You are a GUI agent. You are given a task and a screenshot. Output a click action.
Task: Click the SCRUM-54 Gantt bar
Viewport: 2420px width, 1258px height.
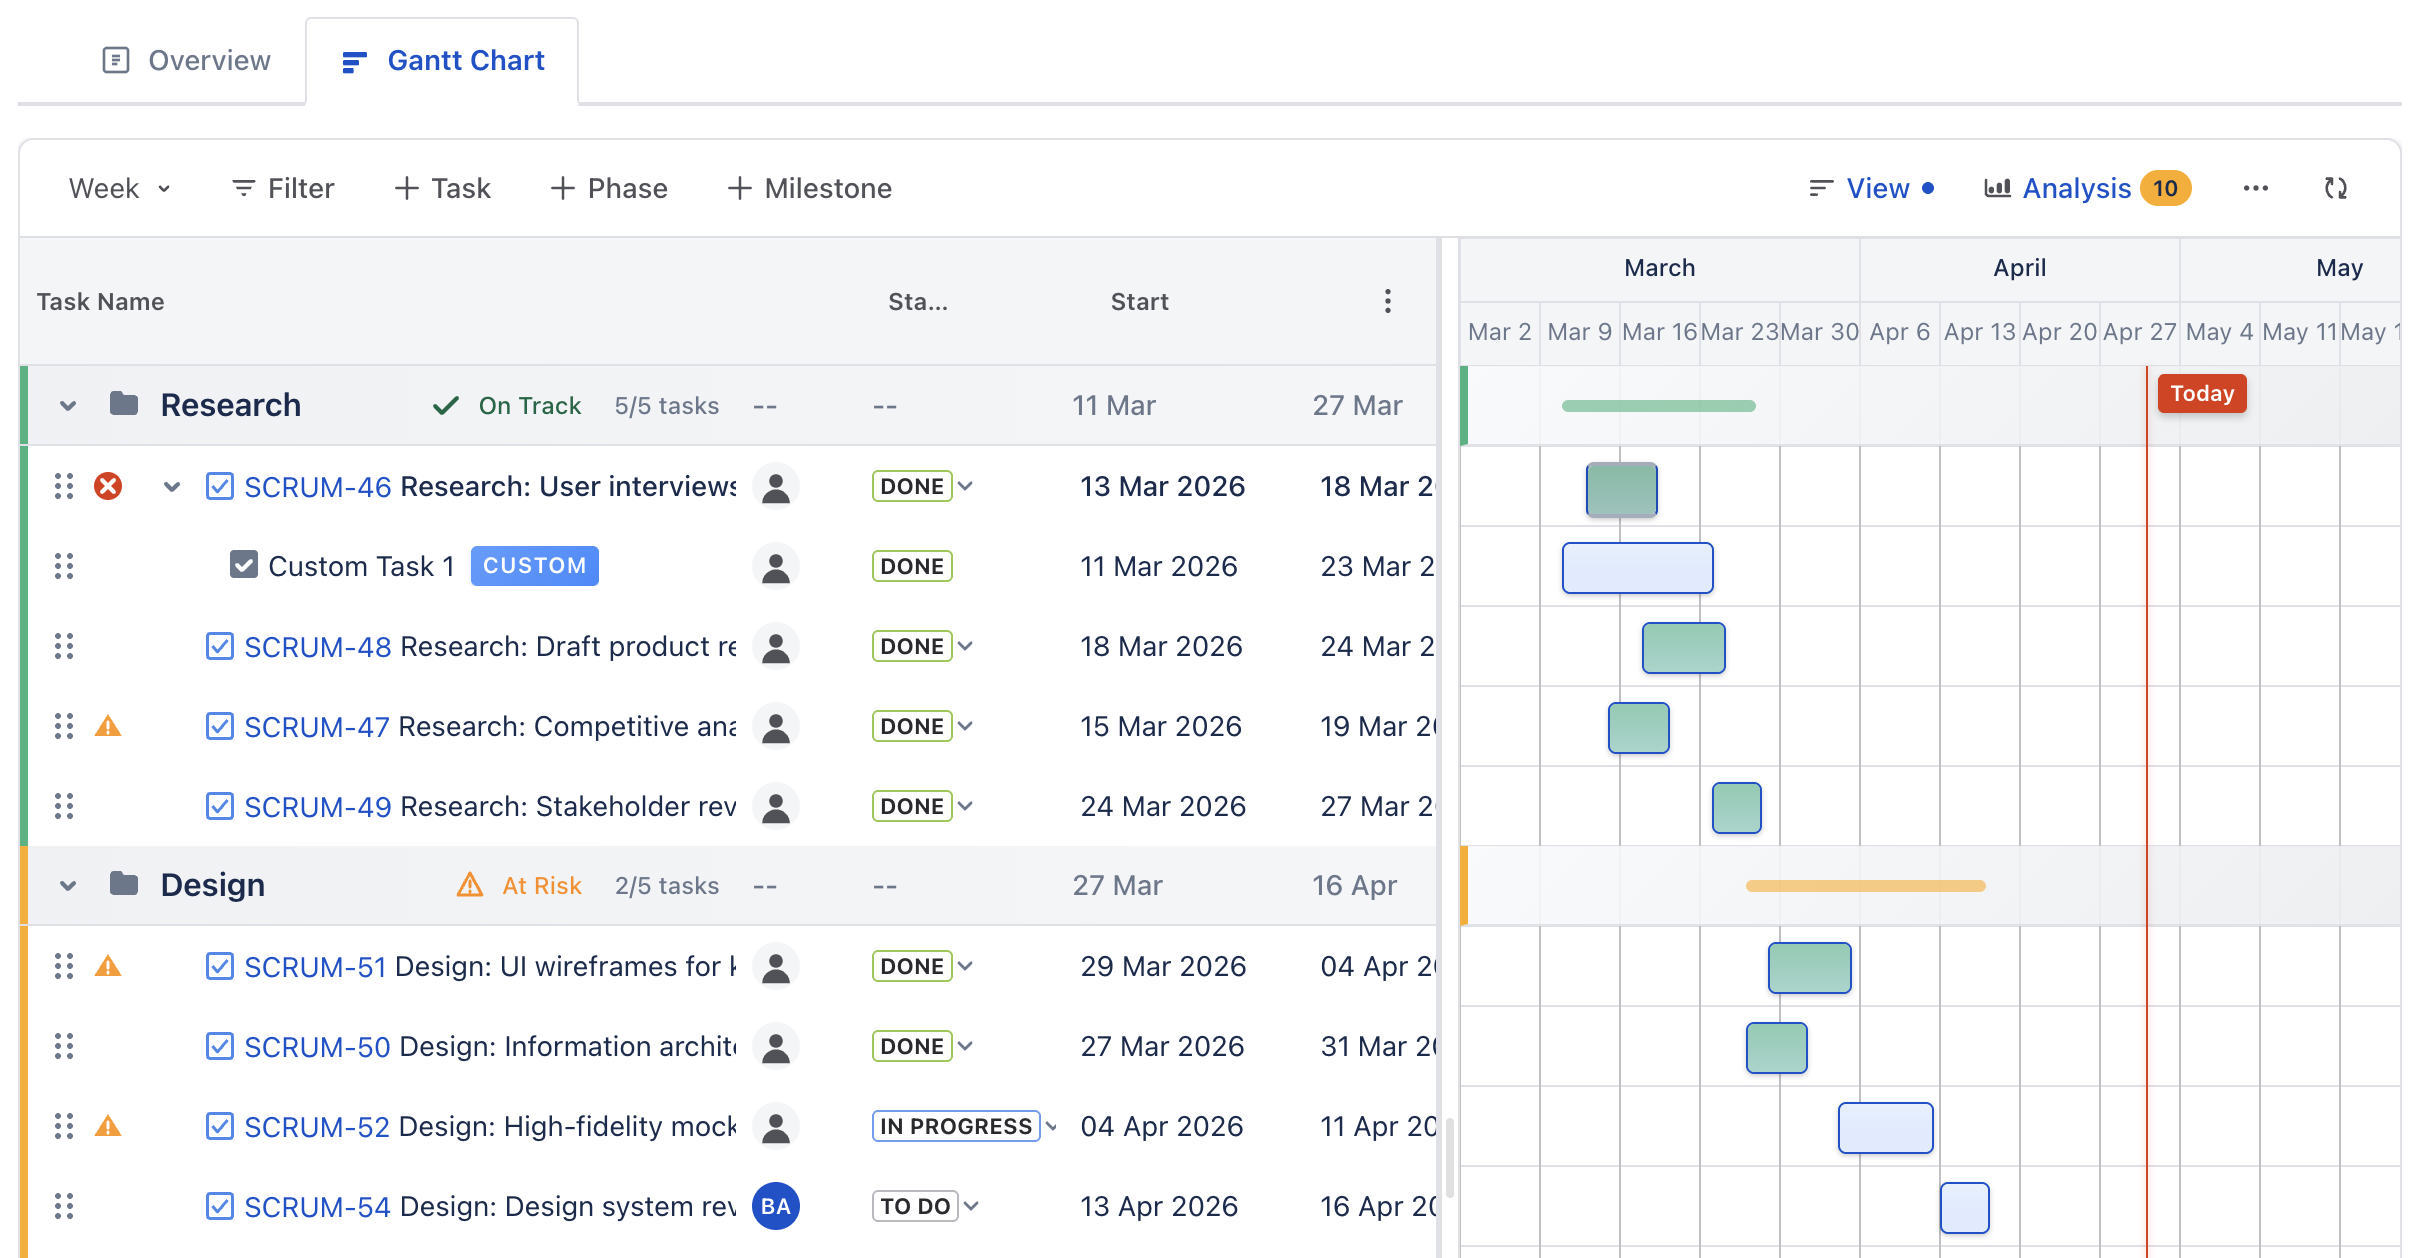tap(1965, 1208)
